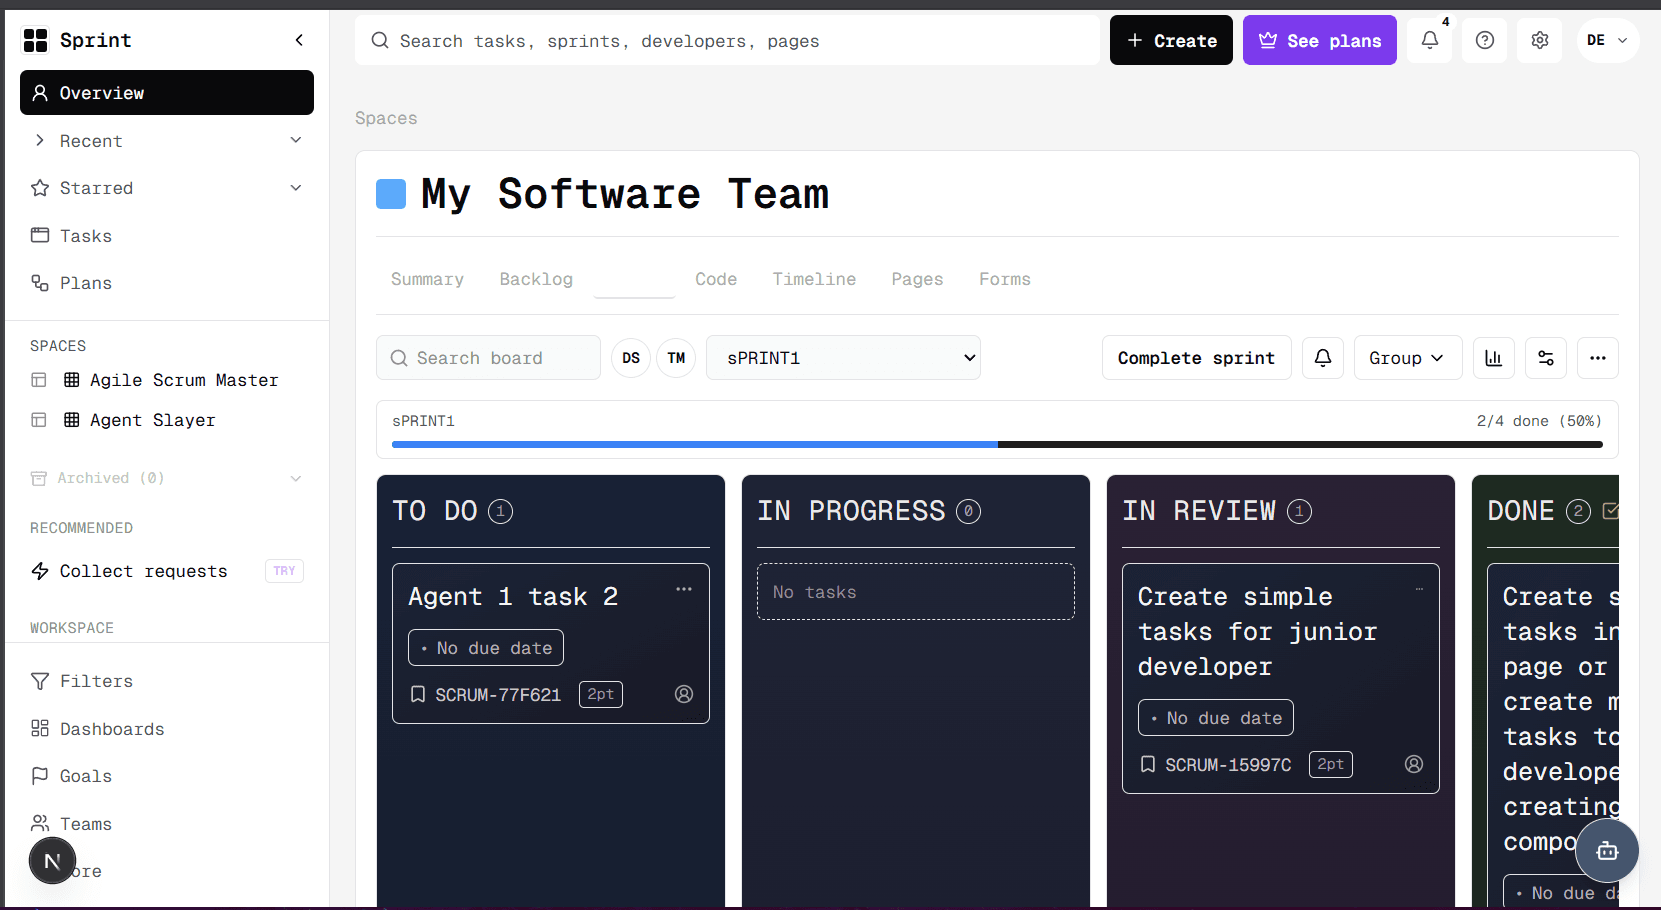Switch to the Code tab

pyautogui.click(x=716, y=279)
